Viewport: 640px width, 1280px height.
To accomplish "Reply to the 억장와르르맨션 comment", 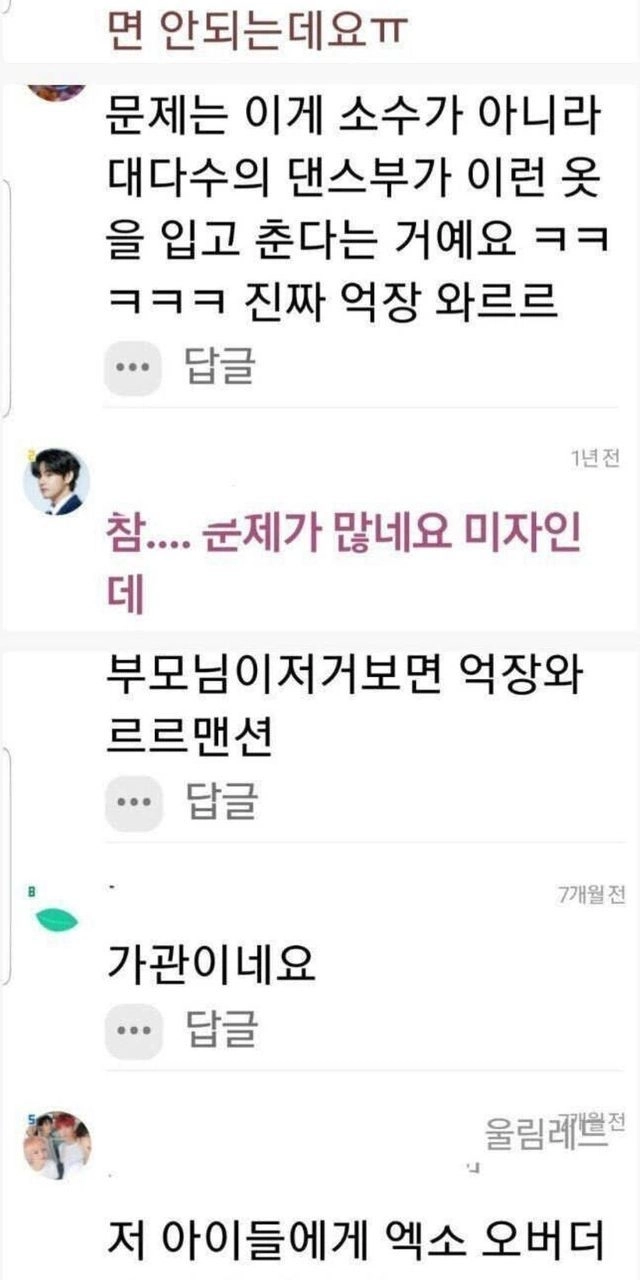I will point(222,801).
